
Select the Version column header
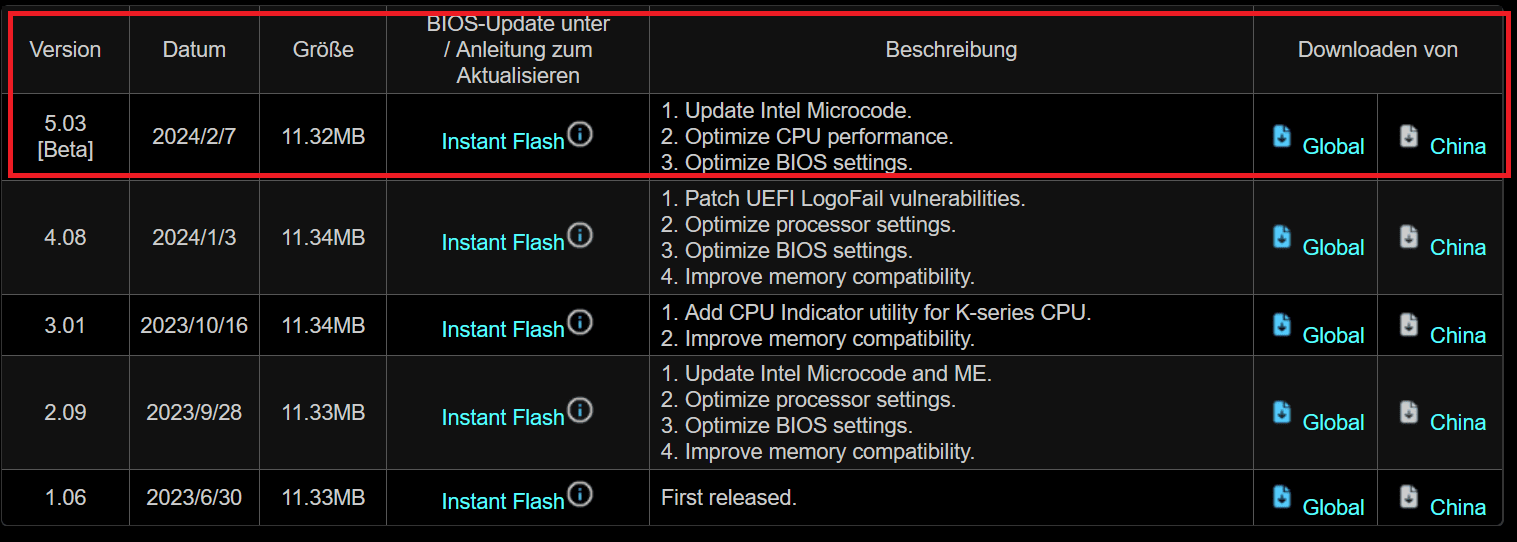(x=65, y=50)
